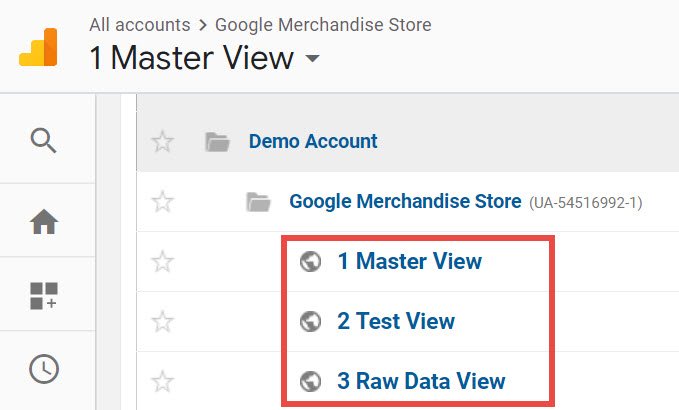Star the Google Merchandise Store property
Viewport: 679px width, 410px height.
pyautogui.click(x=162, y=203)
